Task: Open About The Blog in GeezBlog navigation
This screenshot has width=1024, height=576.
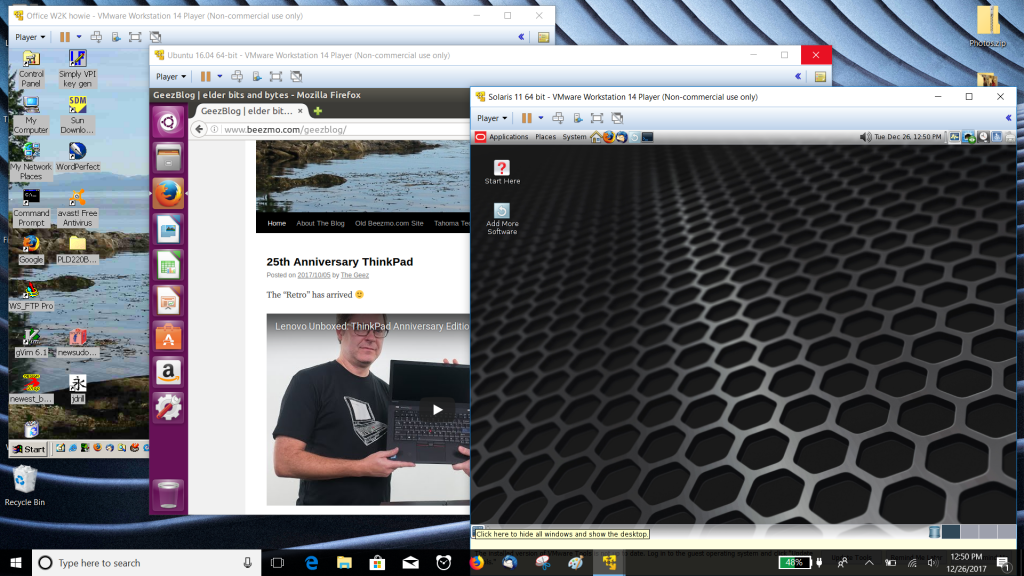Action: click(320, 223)
